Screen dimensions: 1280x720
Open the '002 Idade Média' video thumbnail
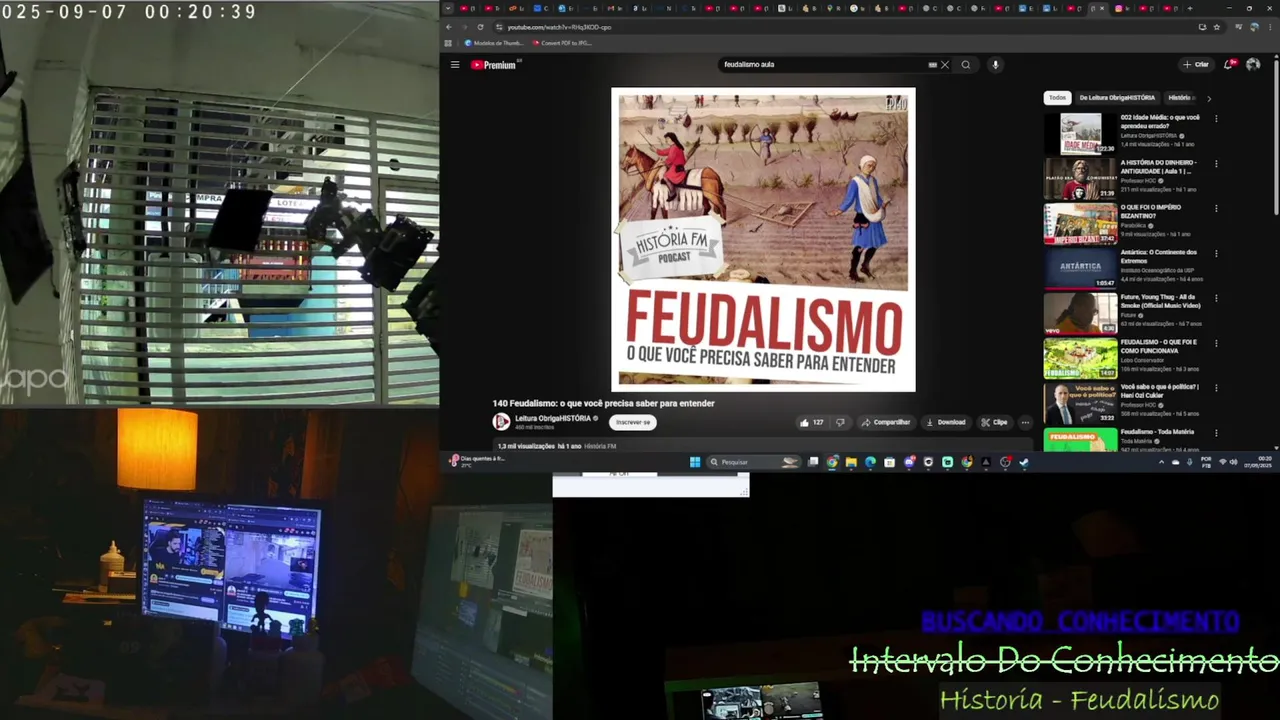tap(1080, 134)
